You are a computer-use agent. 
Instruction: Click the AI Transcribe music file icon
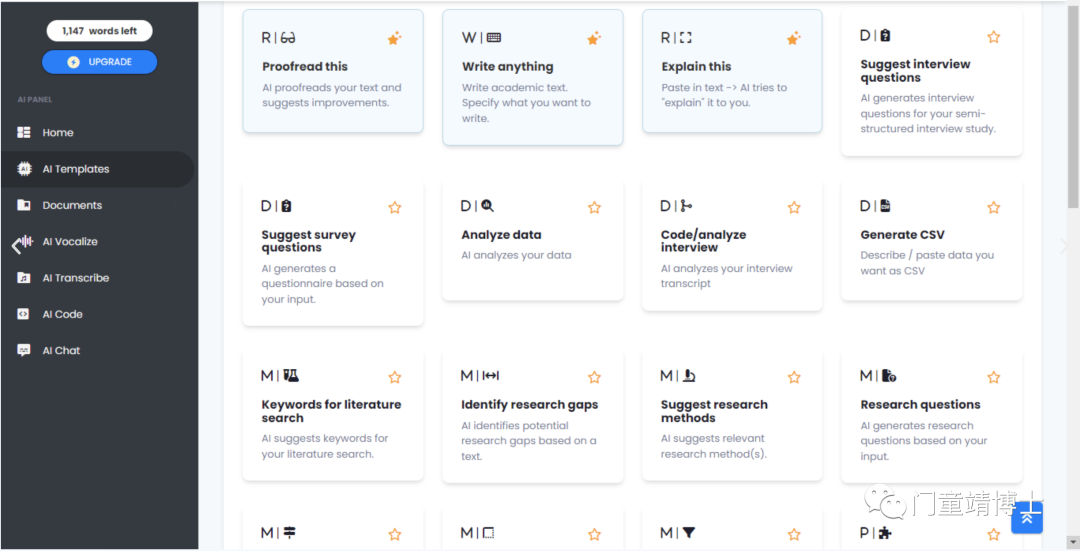coord(24,278)
